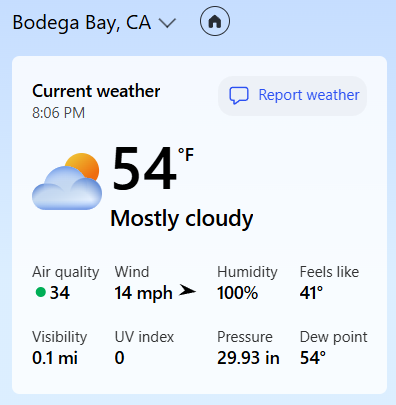Select the Wind 14 mph reading
396x405 pixels.
155,283
